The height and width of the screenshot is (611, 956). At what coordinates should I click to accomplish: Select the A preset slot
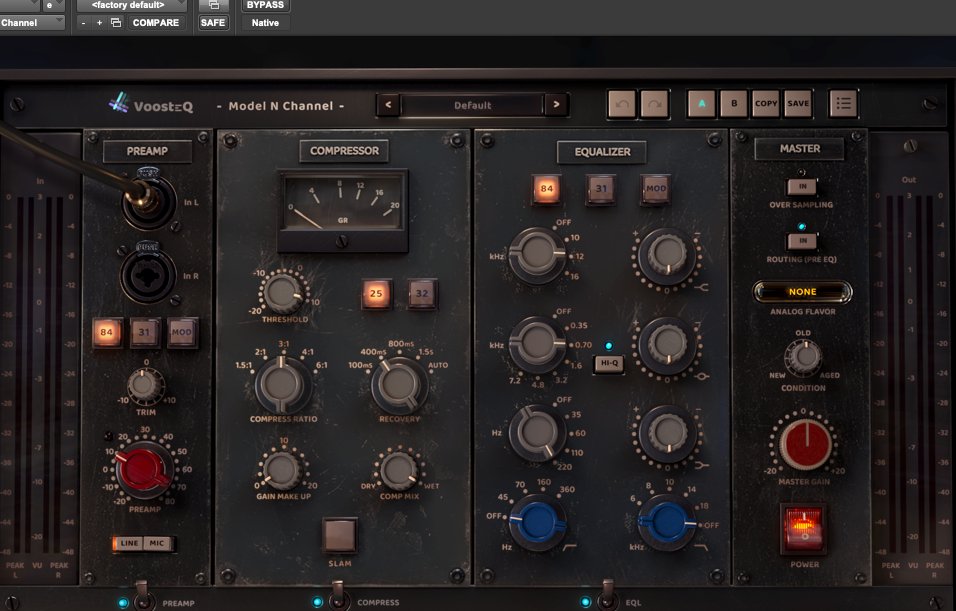point(702,104)
